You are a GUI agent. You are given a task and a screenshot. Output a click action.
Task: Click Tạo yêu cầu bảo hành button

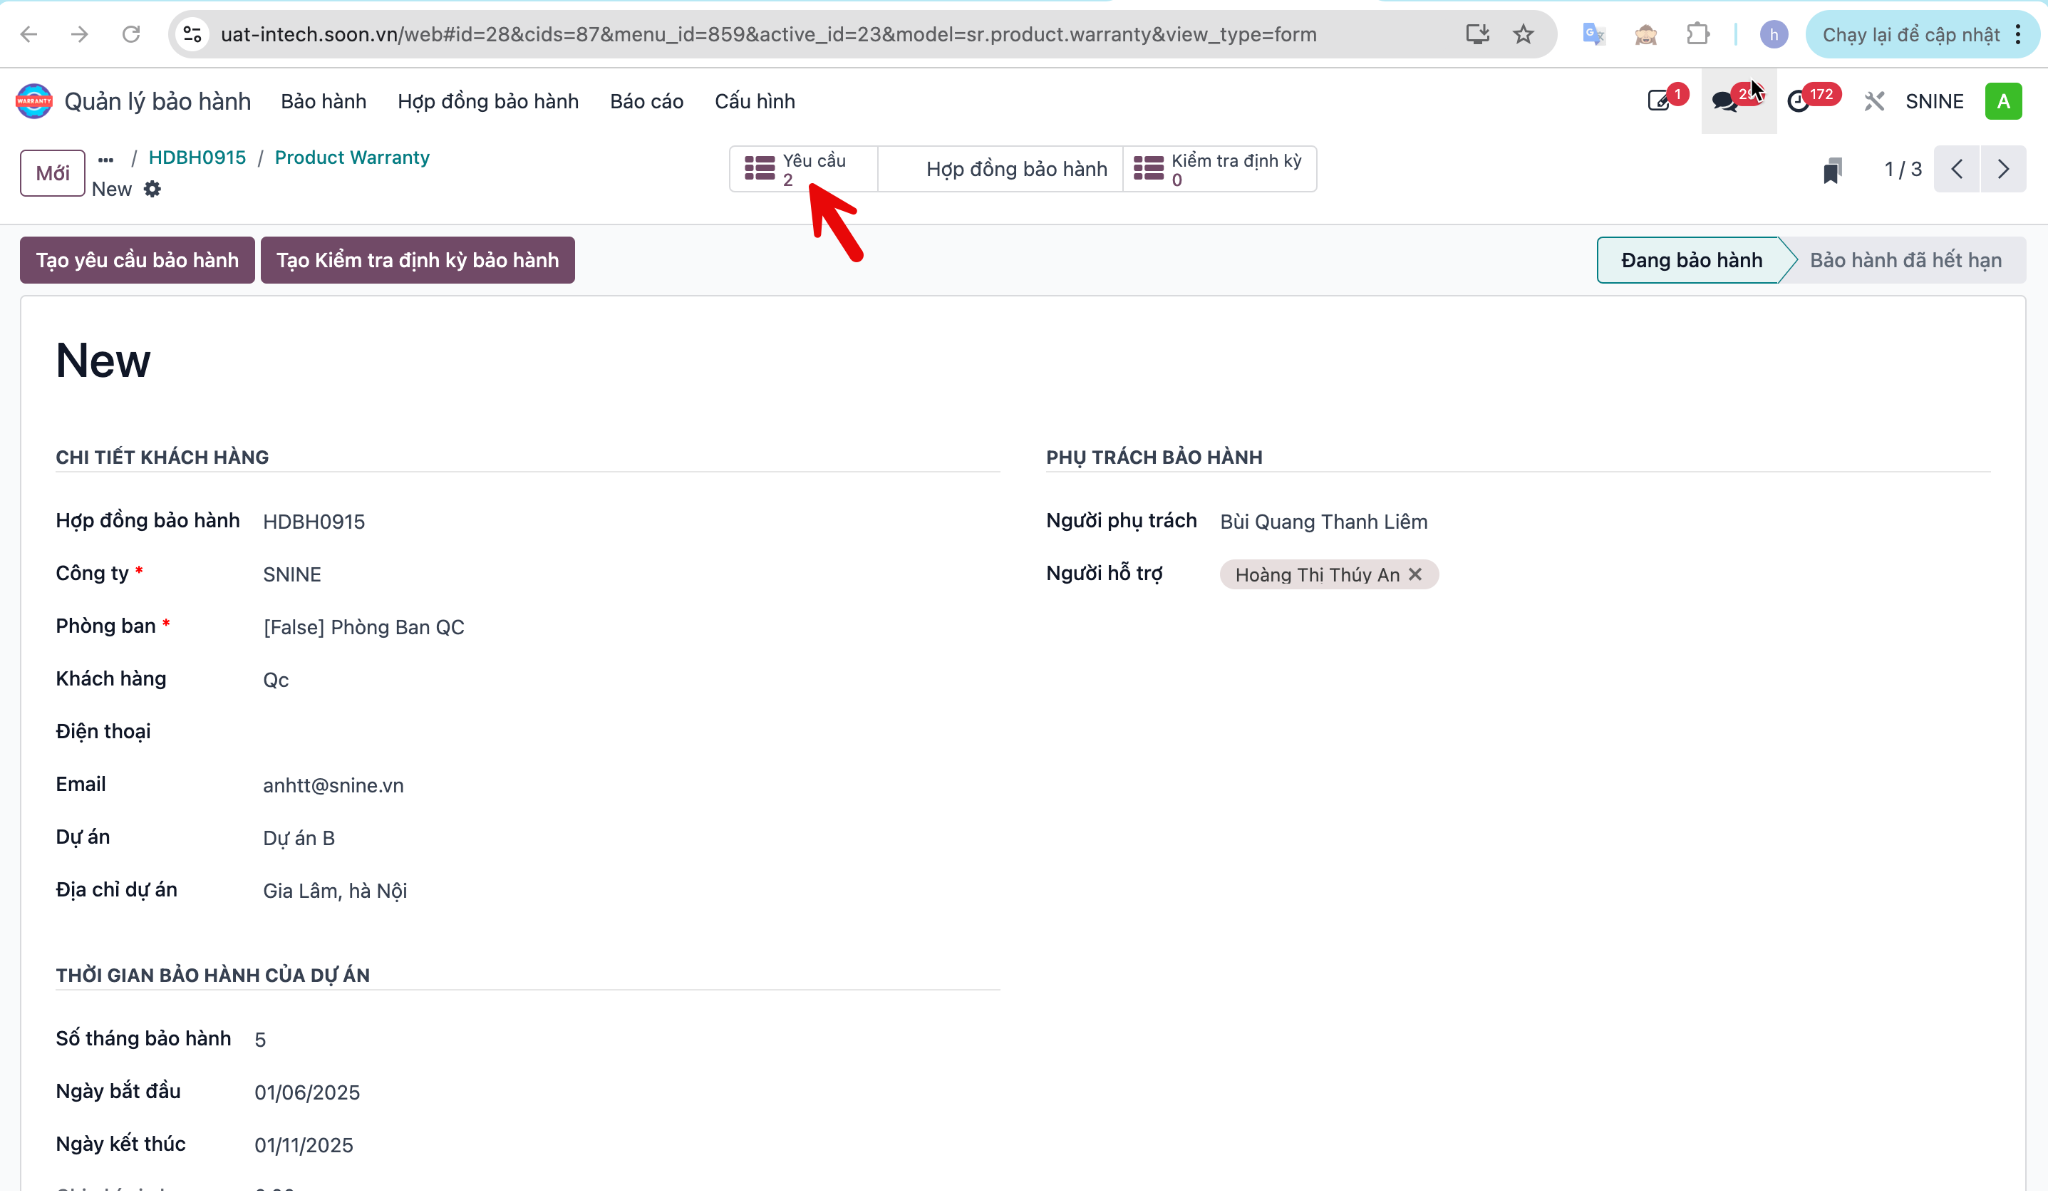138,260
